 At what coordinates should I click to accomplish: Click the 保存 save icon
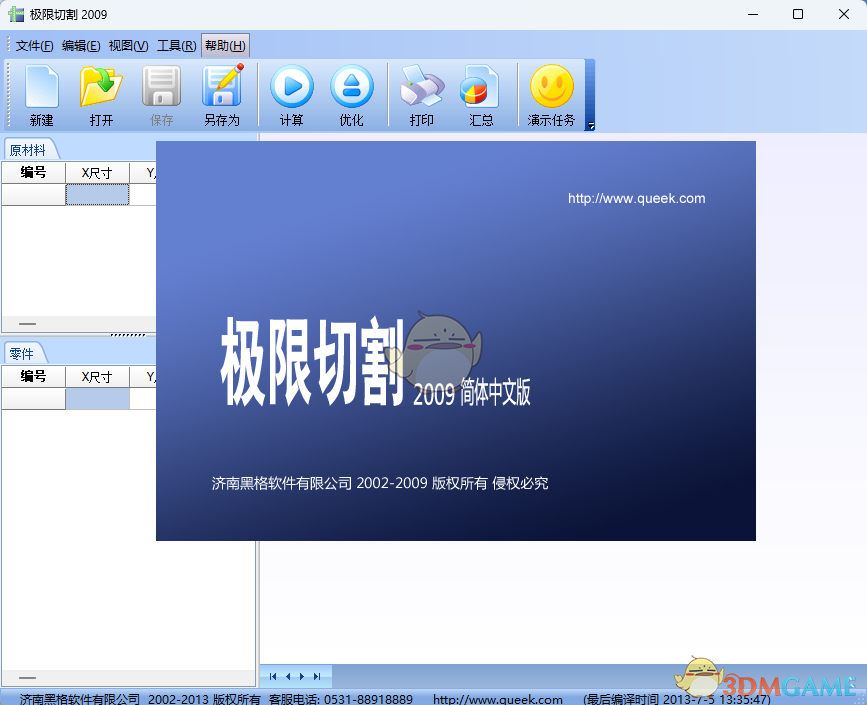pos(161,95)
